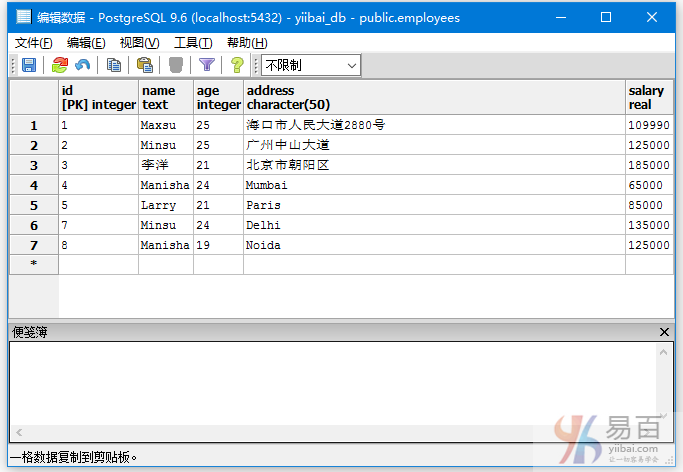Screen dimensions: 683x472
Task: Open the 工具(T) menu
Action: (x=193, y=42)
